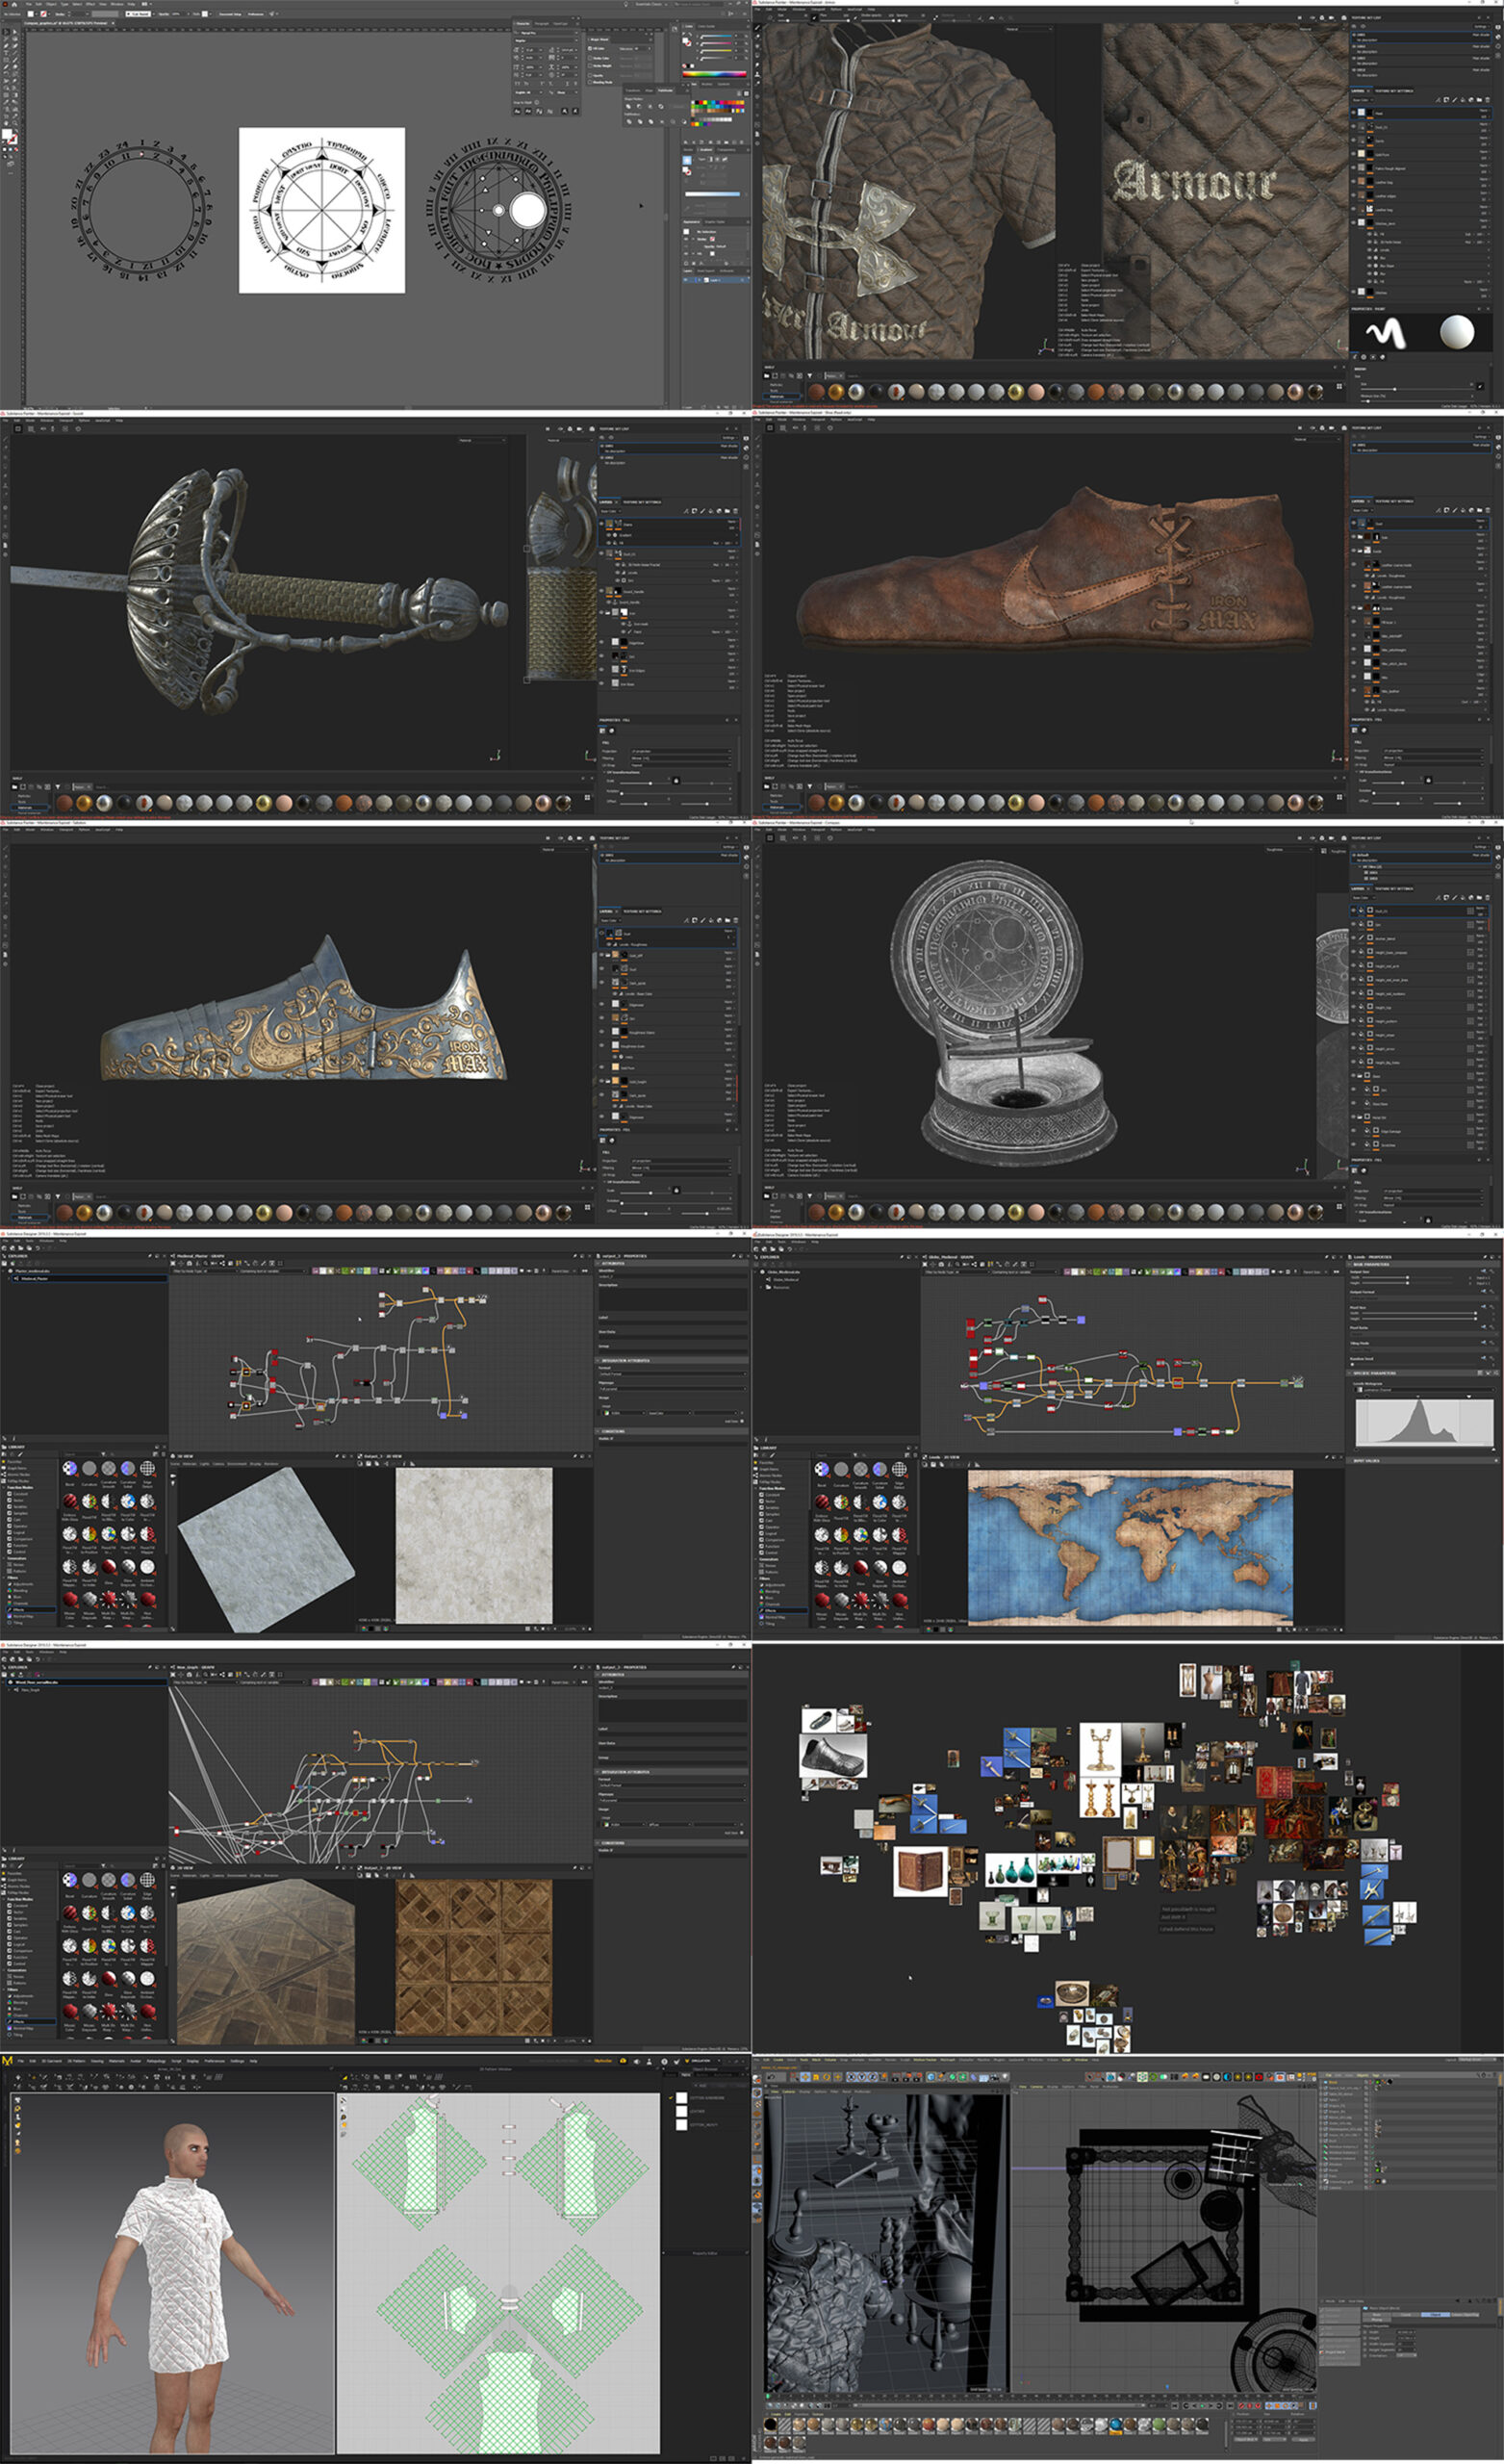Click the Levels histogram in the Globe properties
The image size is (1504, 2464).
click(x=1425, y=1423)
